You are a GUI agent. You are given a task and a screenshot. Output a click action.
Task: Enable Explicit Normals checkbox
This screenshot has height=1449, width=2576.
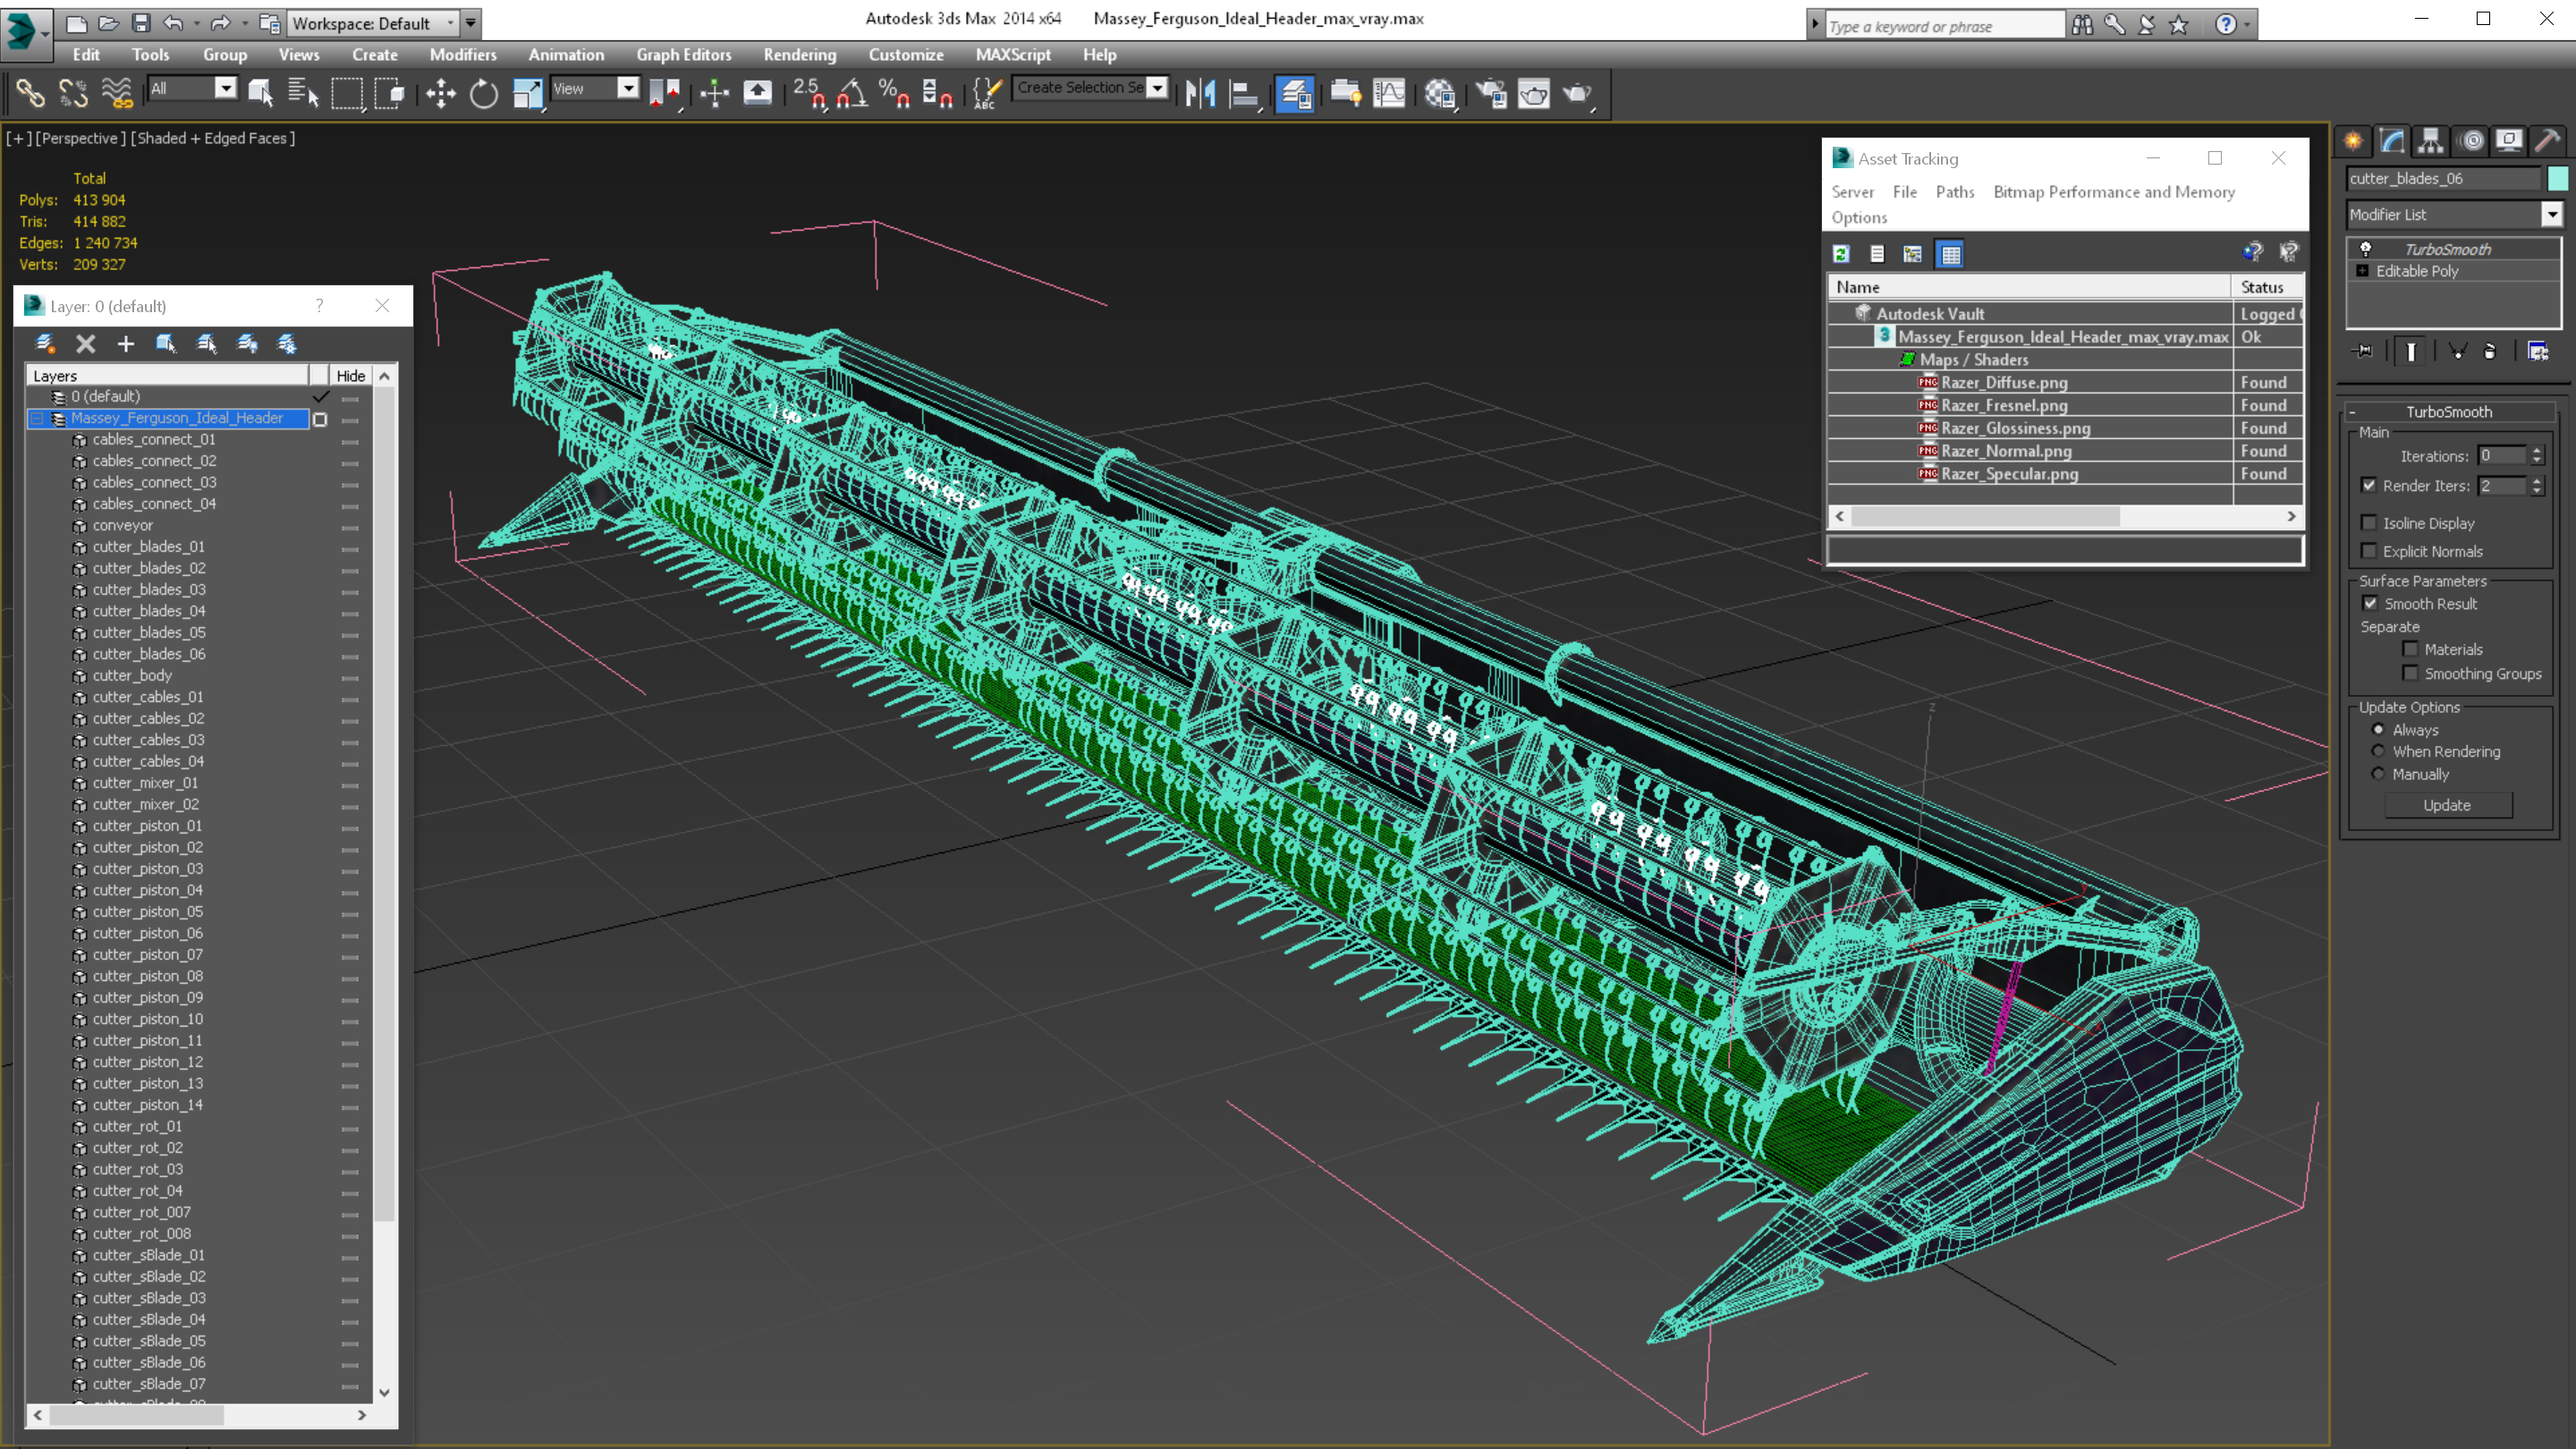tap(2369, 551)
